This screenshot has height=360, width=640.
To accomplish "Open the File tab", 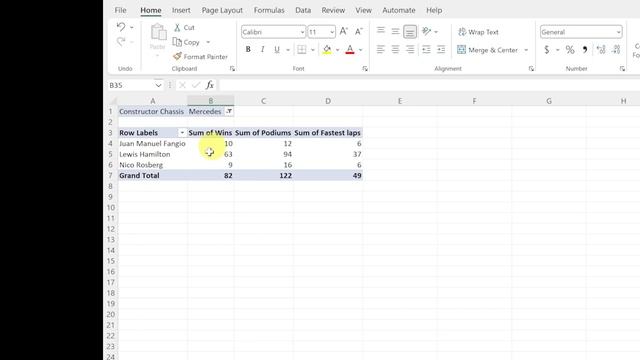I will click(120, 10).
